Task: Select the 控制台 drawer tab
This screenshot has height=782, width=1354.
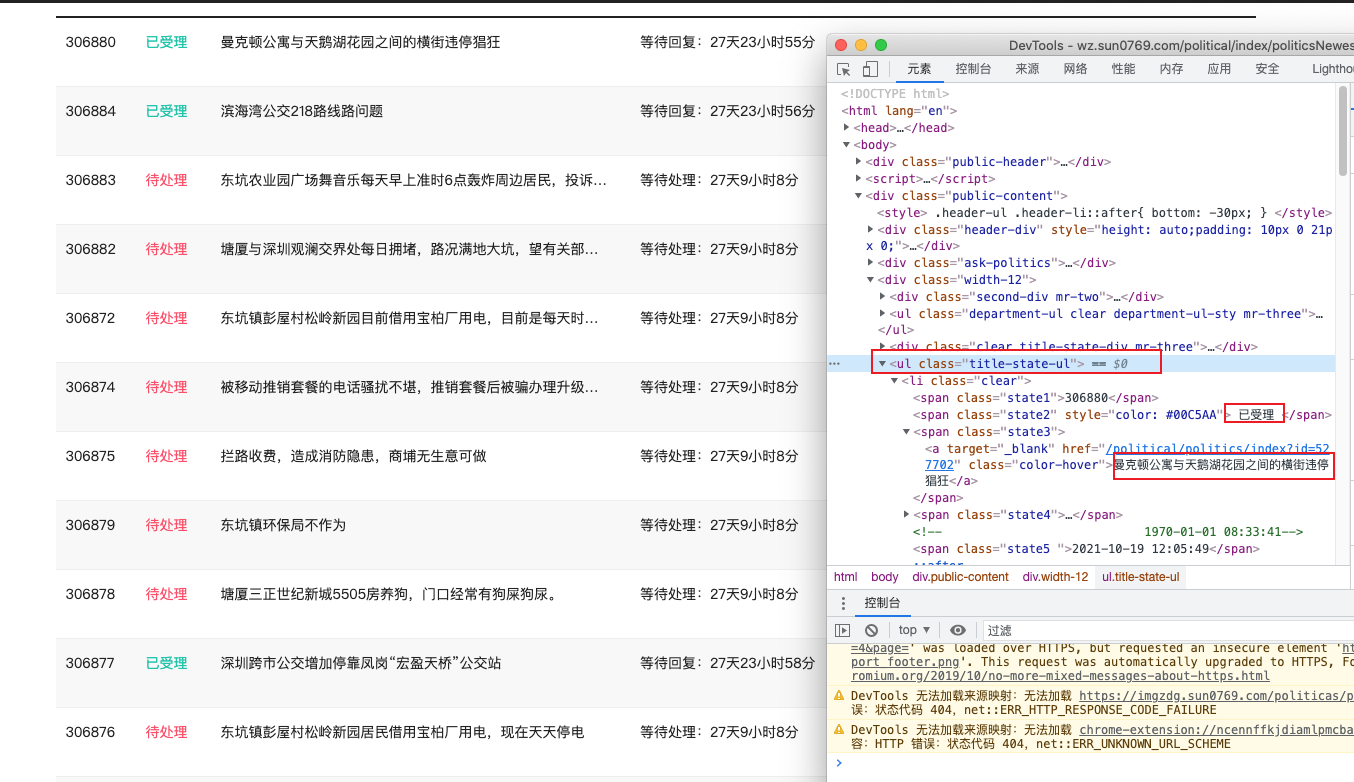Action: pyautogui.click(x=882, y=603)
